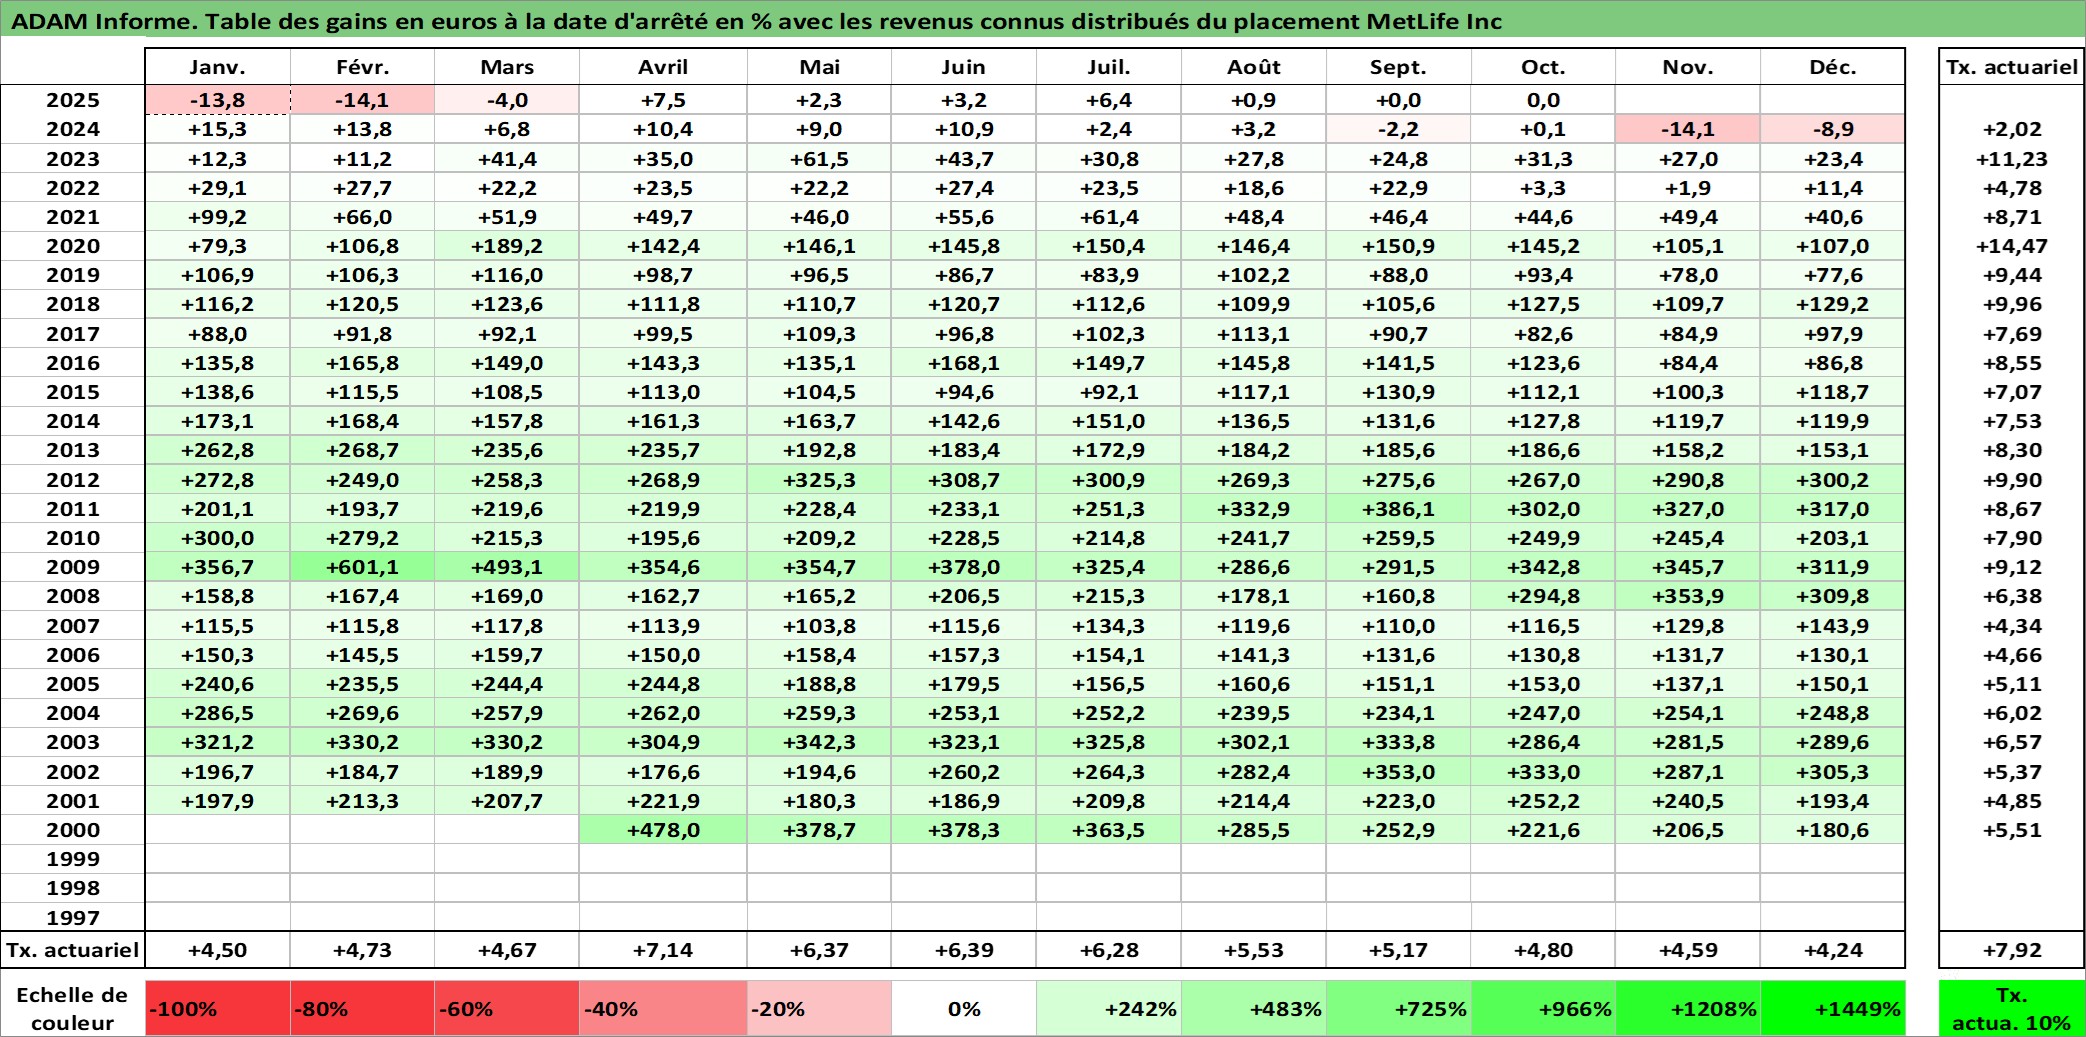2086x1037 pixels.
Task: Click the -20% pink color scale swatch
Action: point(819,1008)
